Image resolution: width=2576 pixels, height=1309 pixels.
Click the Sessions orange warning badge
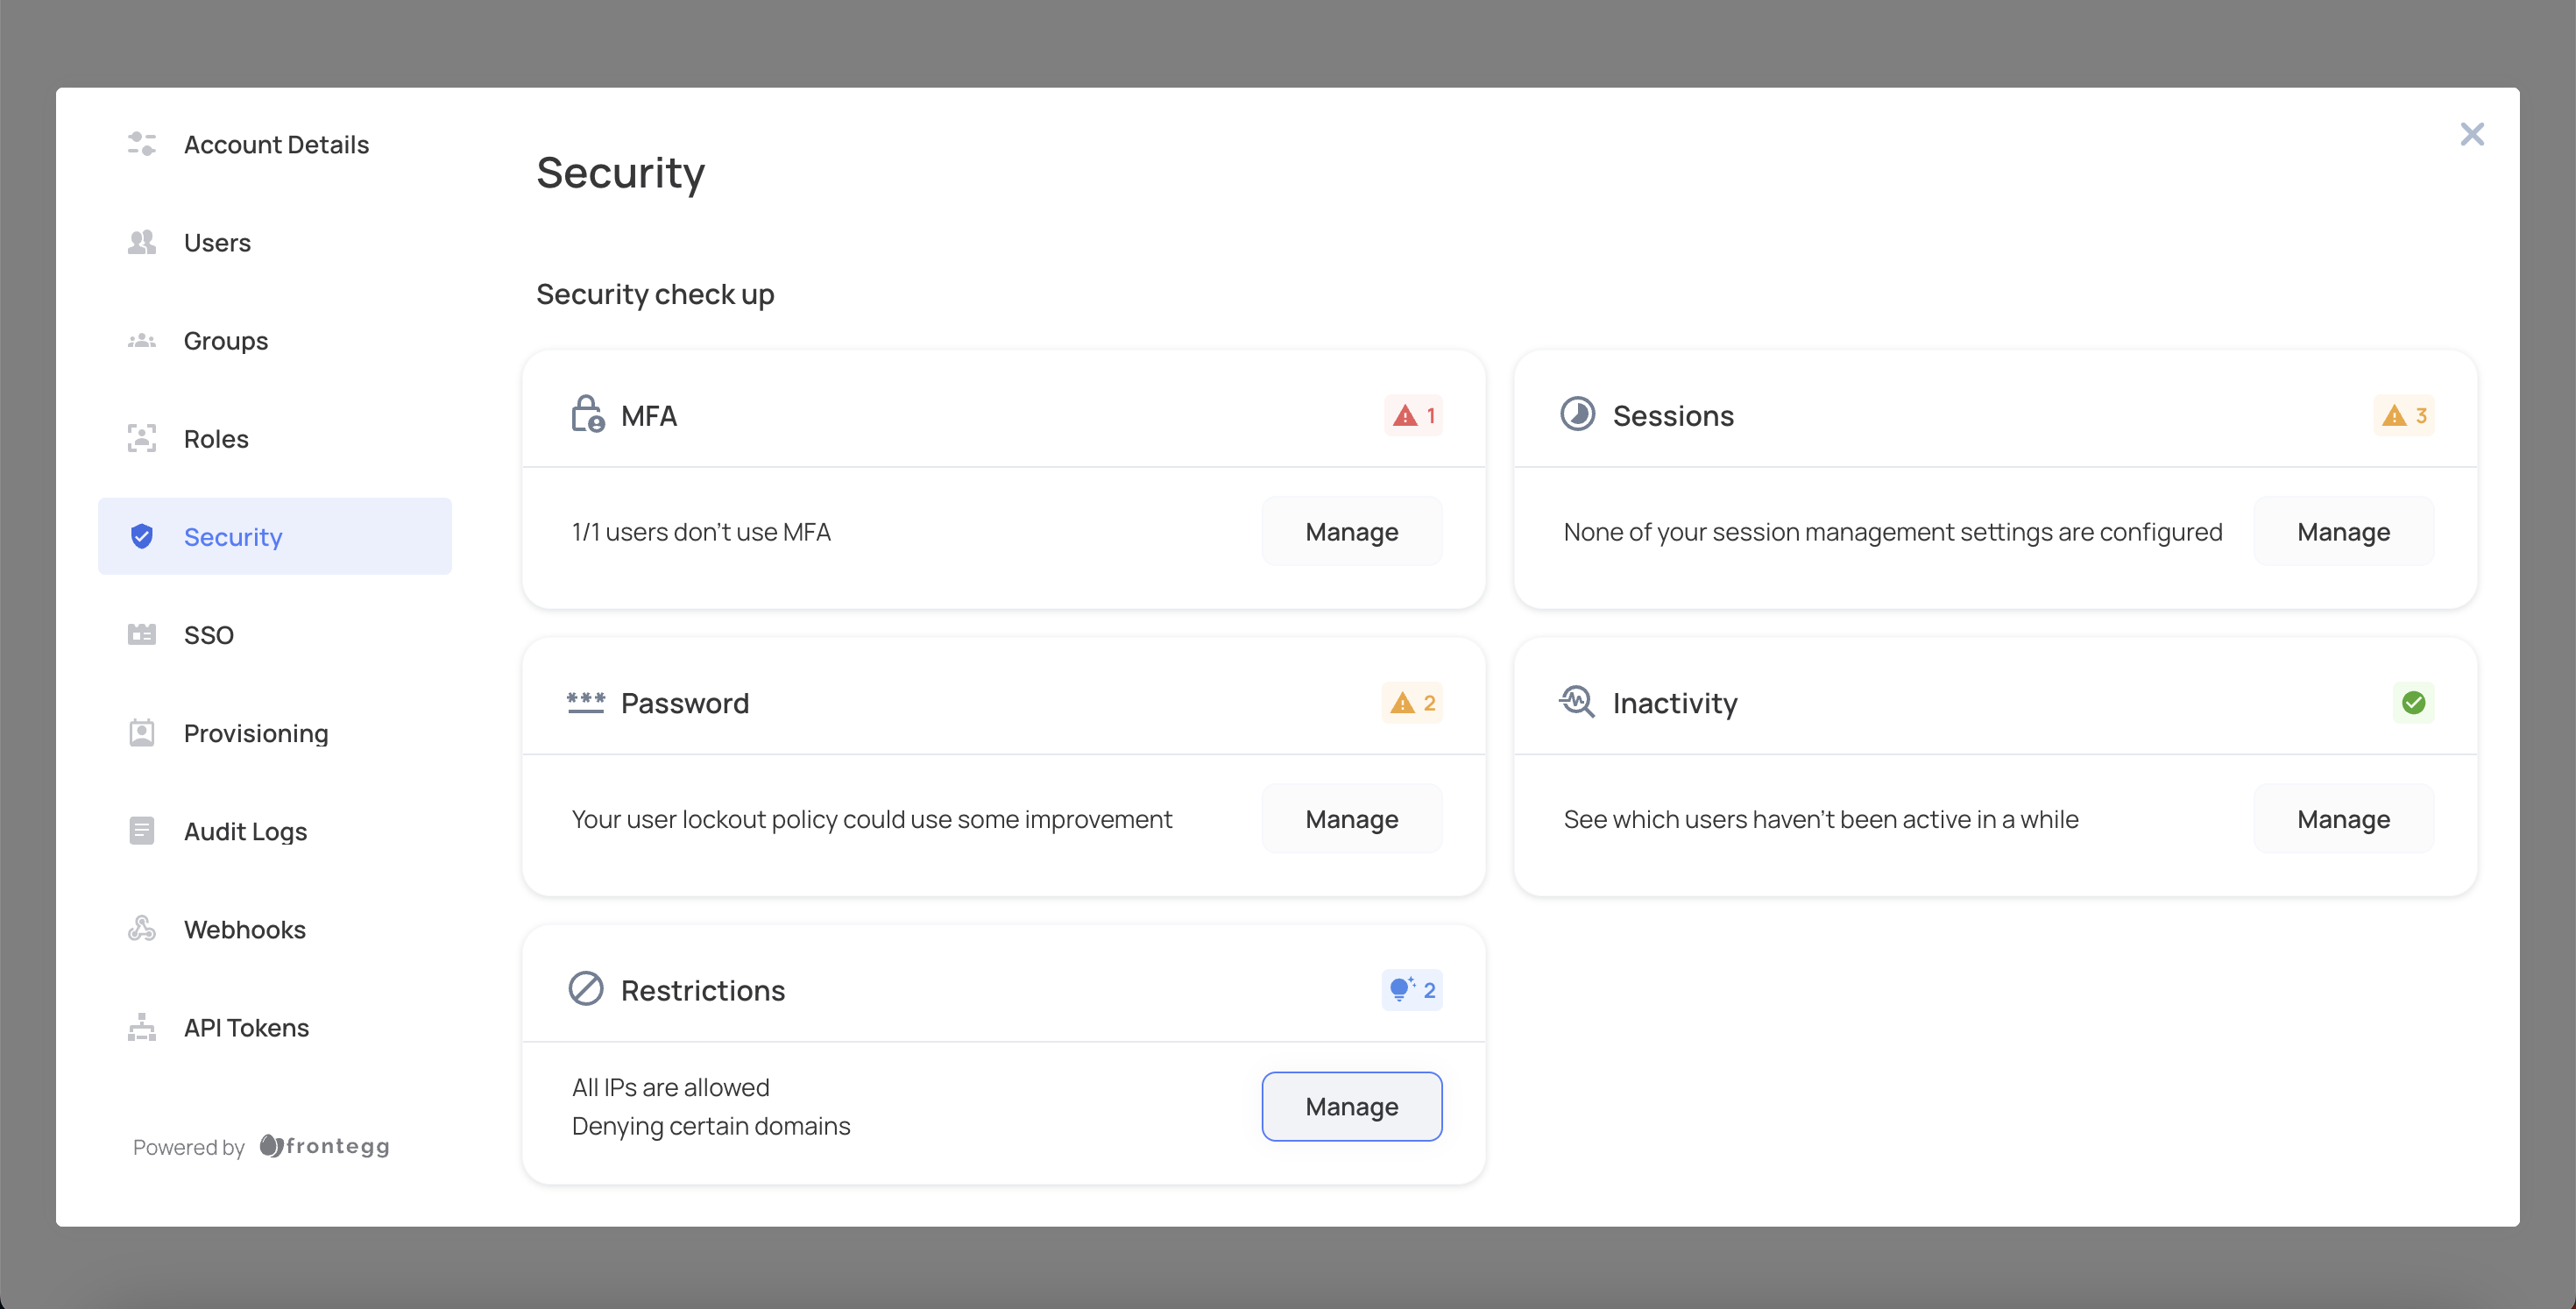click(2403, 415)
